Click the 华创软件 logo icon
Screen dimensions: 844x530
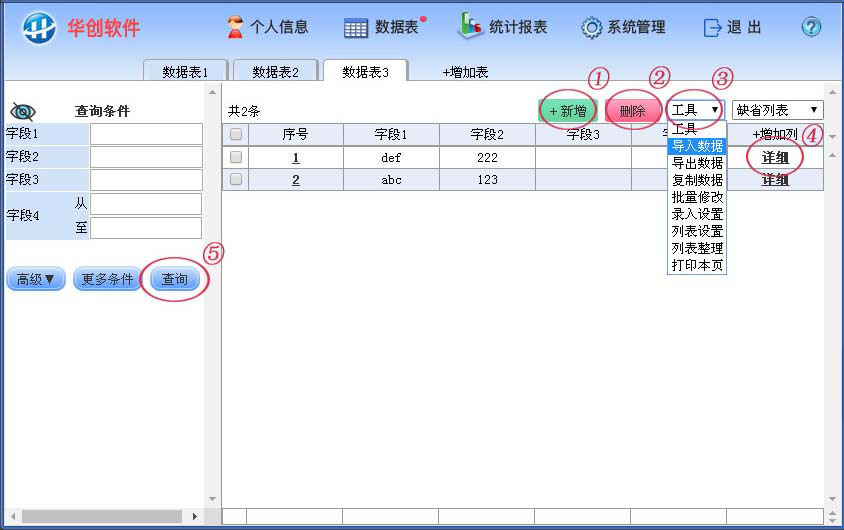pos(39,27)
